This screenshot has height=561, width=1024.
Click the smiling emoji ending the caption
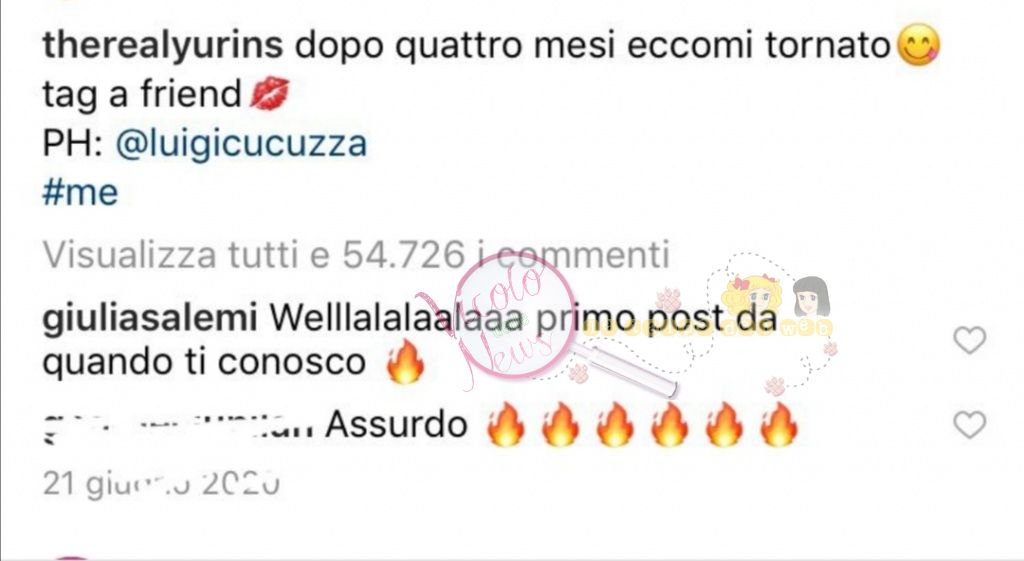(x=919, y=45)
